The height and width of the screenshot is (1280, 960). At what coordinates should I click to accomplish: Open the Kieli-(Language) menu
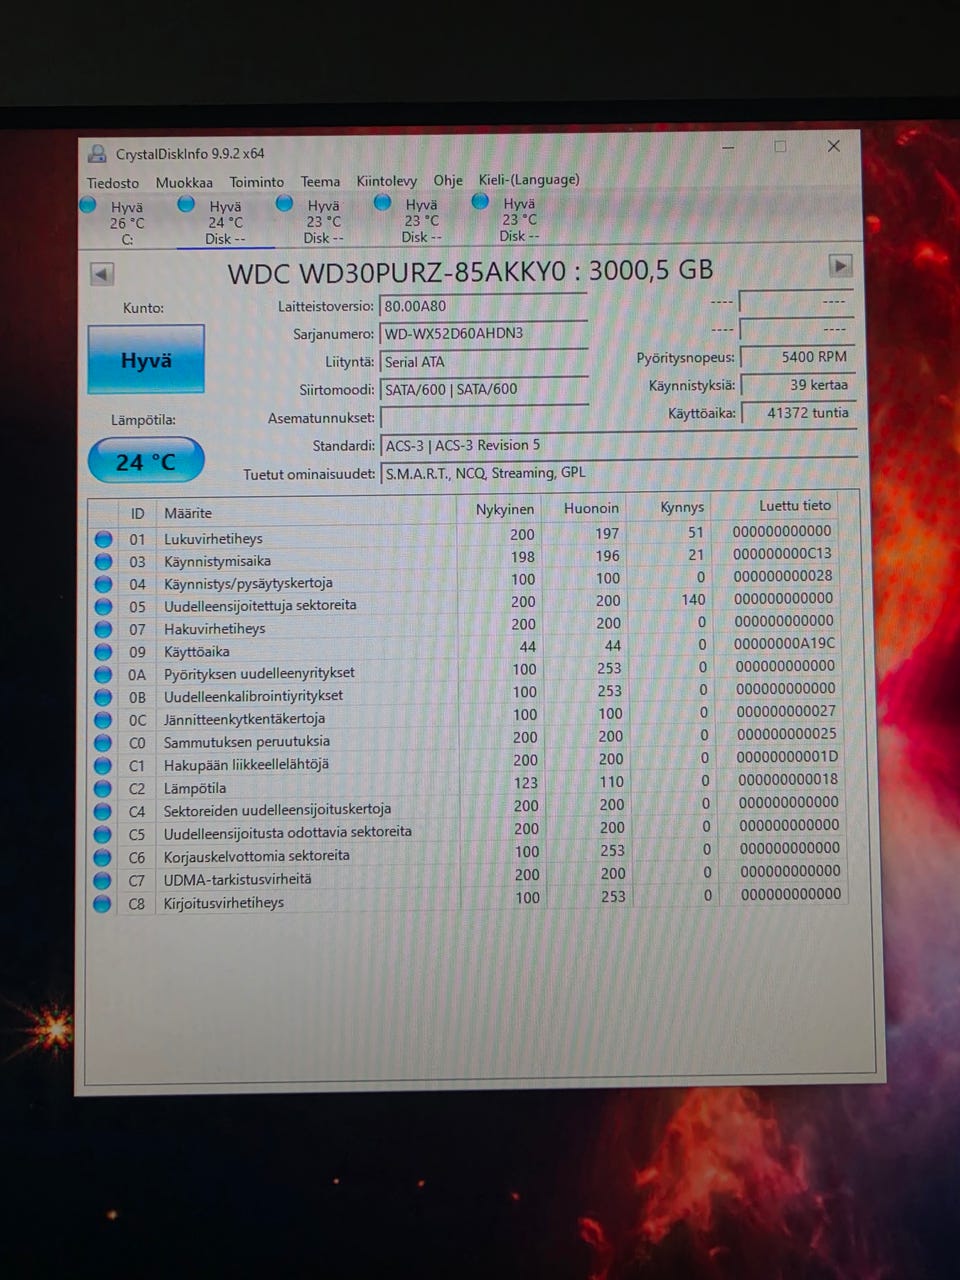tap(529, 180)
